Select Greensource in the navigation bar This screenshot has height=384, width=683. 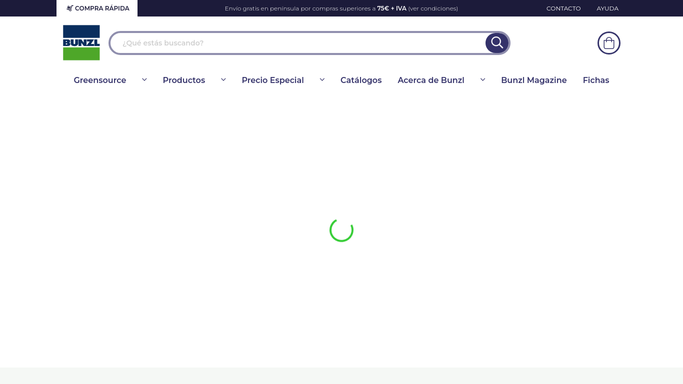100,80
